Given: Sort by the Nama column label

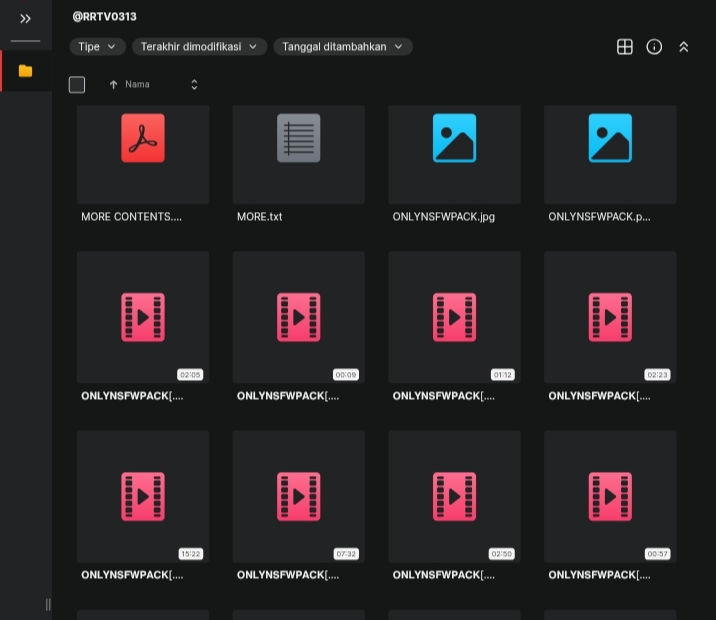Looking at the screenshot, I should (137, 84).
